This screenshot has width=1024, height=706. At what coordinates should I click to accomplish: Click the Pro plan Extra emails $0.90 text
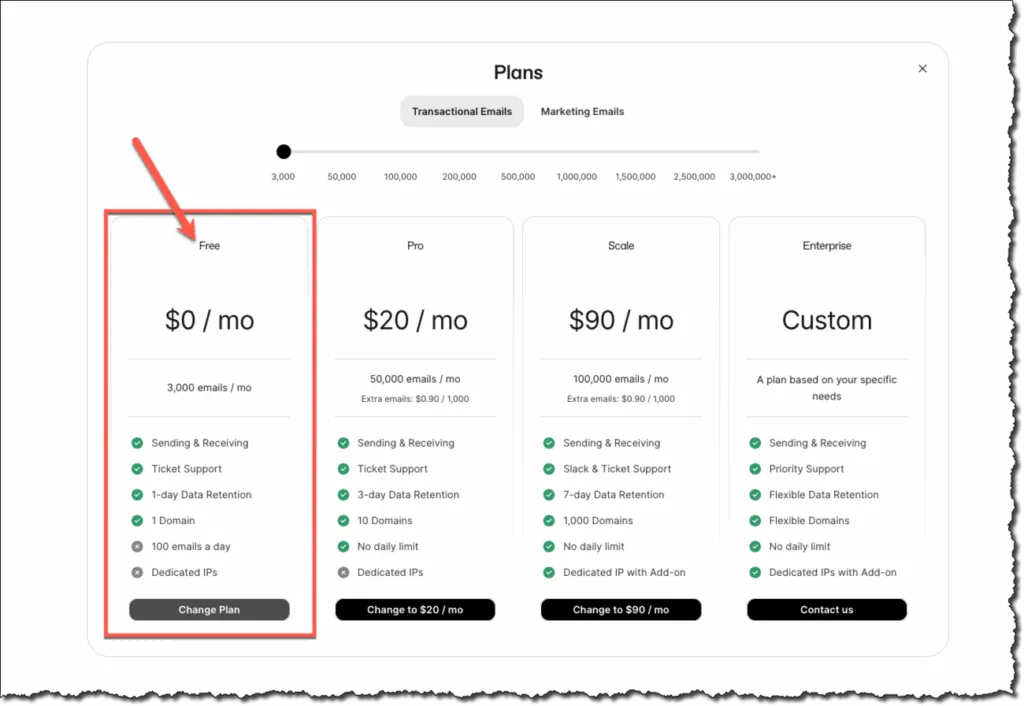pyautogui.click(x=415, y=398)
